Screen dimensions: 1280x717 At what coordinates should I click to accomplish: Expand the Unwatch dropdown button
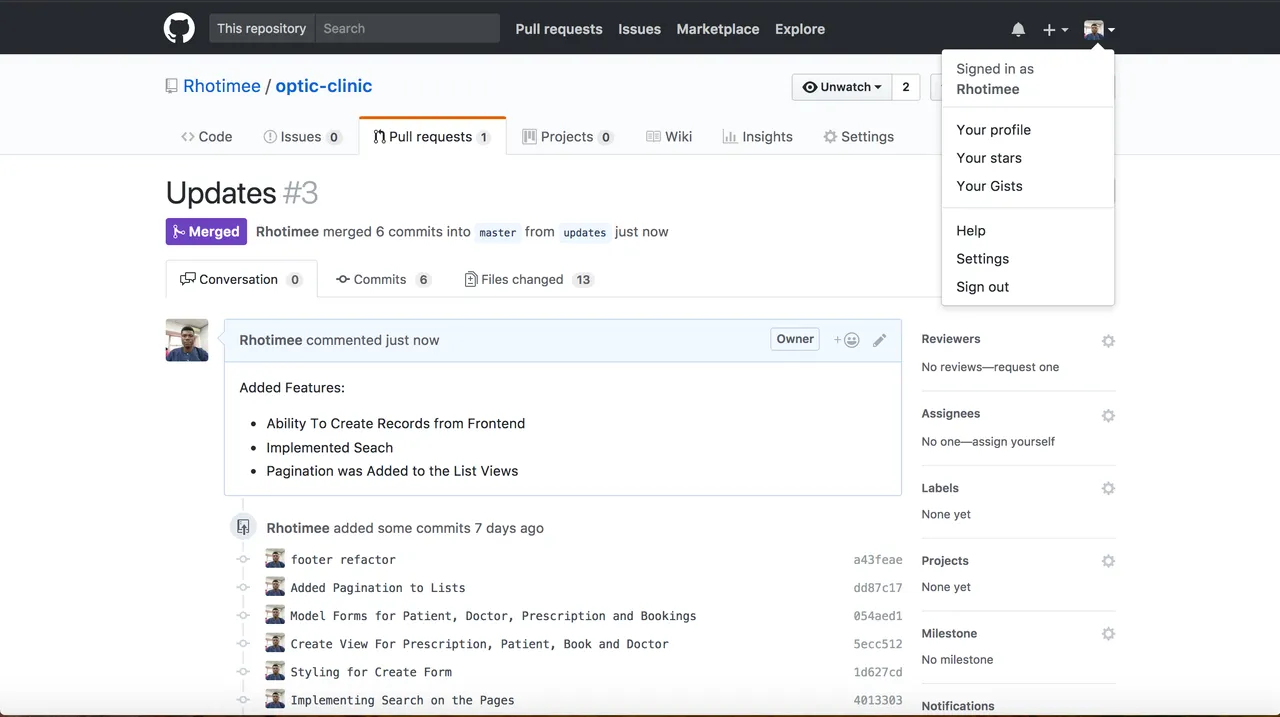pyautogui.click(x=842, y=87)
